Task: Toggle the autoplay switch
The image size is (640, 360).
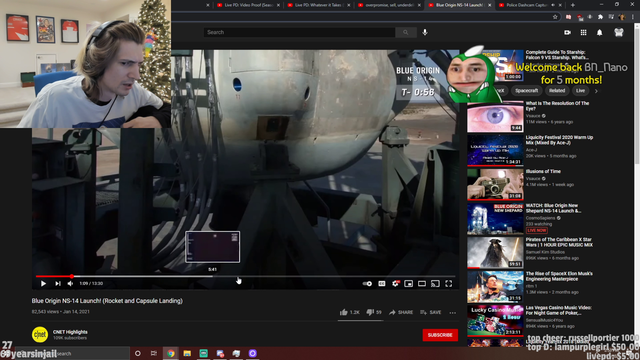Action: click(x=367, y=284)
